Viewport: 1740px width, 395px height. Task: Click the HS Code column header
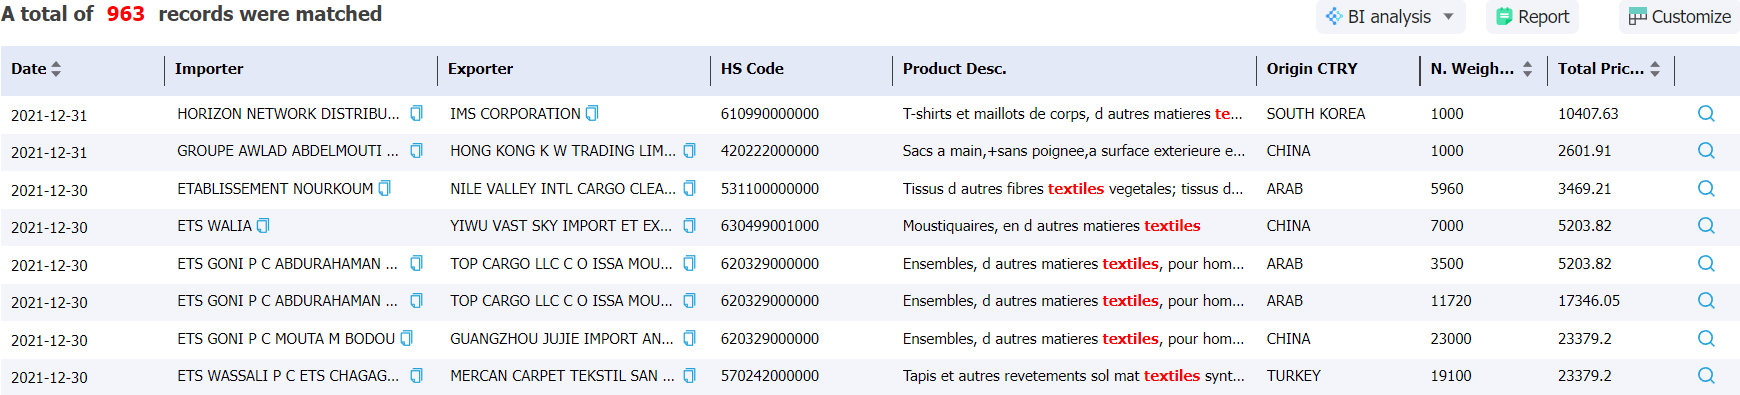[752, 69]
